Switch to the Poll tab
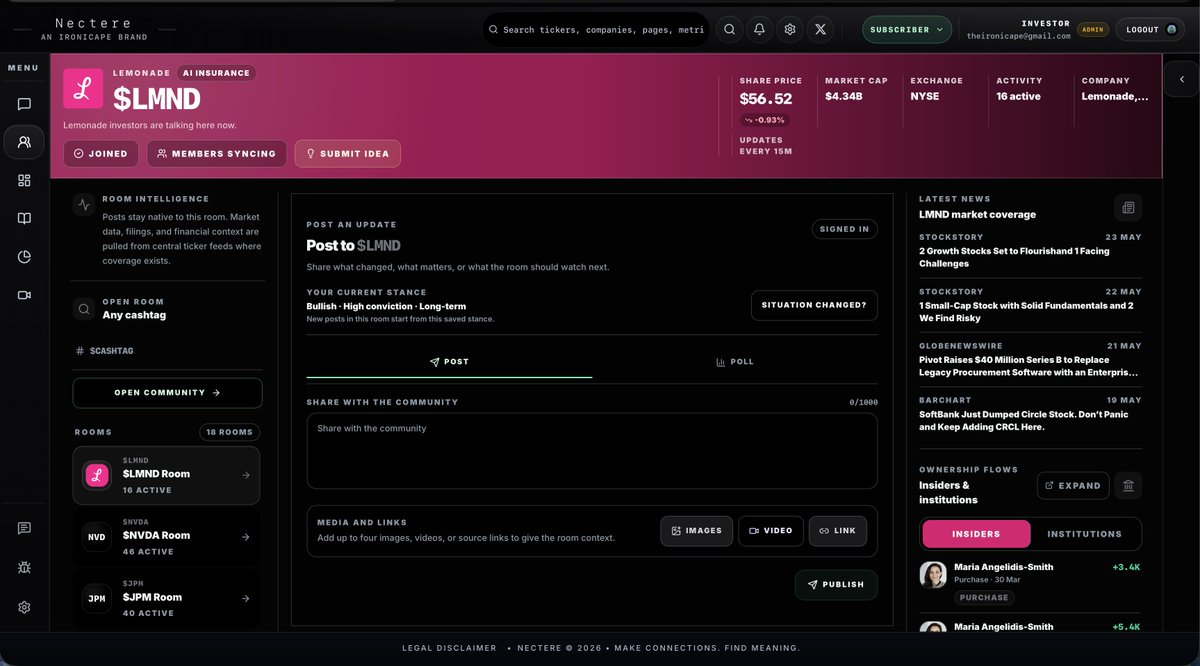 (x=735, y=361)
